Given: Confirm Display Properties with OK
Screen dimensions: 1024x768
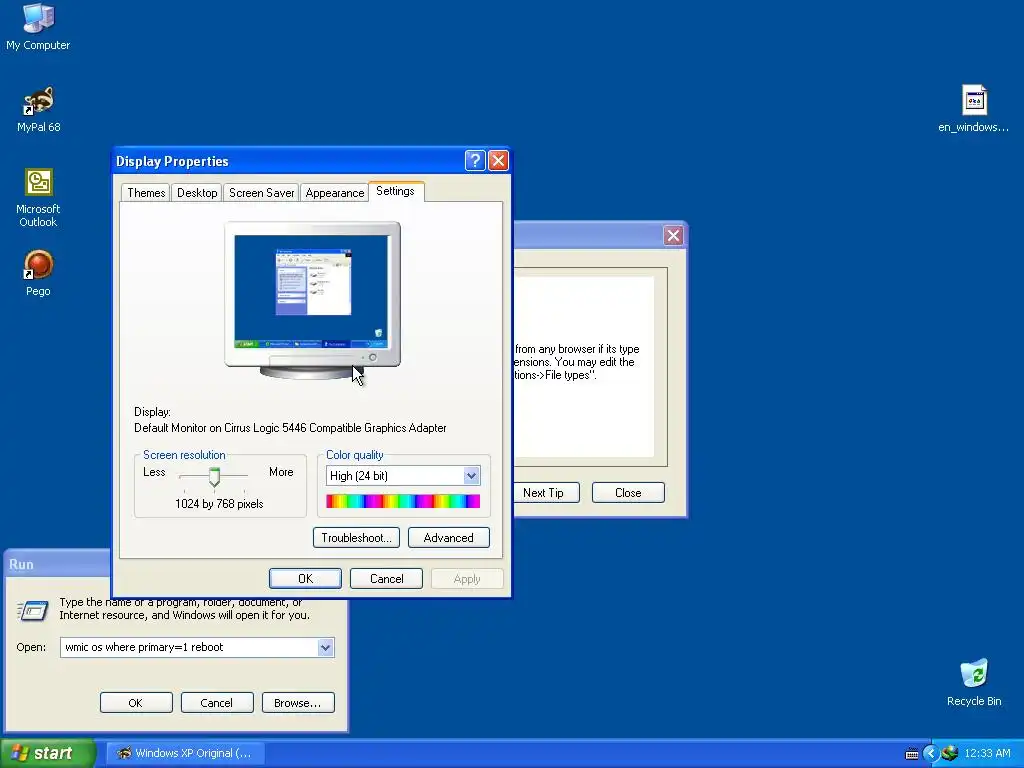Looking at the screenshot, I should [x=305, y=579].
